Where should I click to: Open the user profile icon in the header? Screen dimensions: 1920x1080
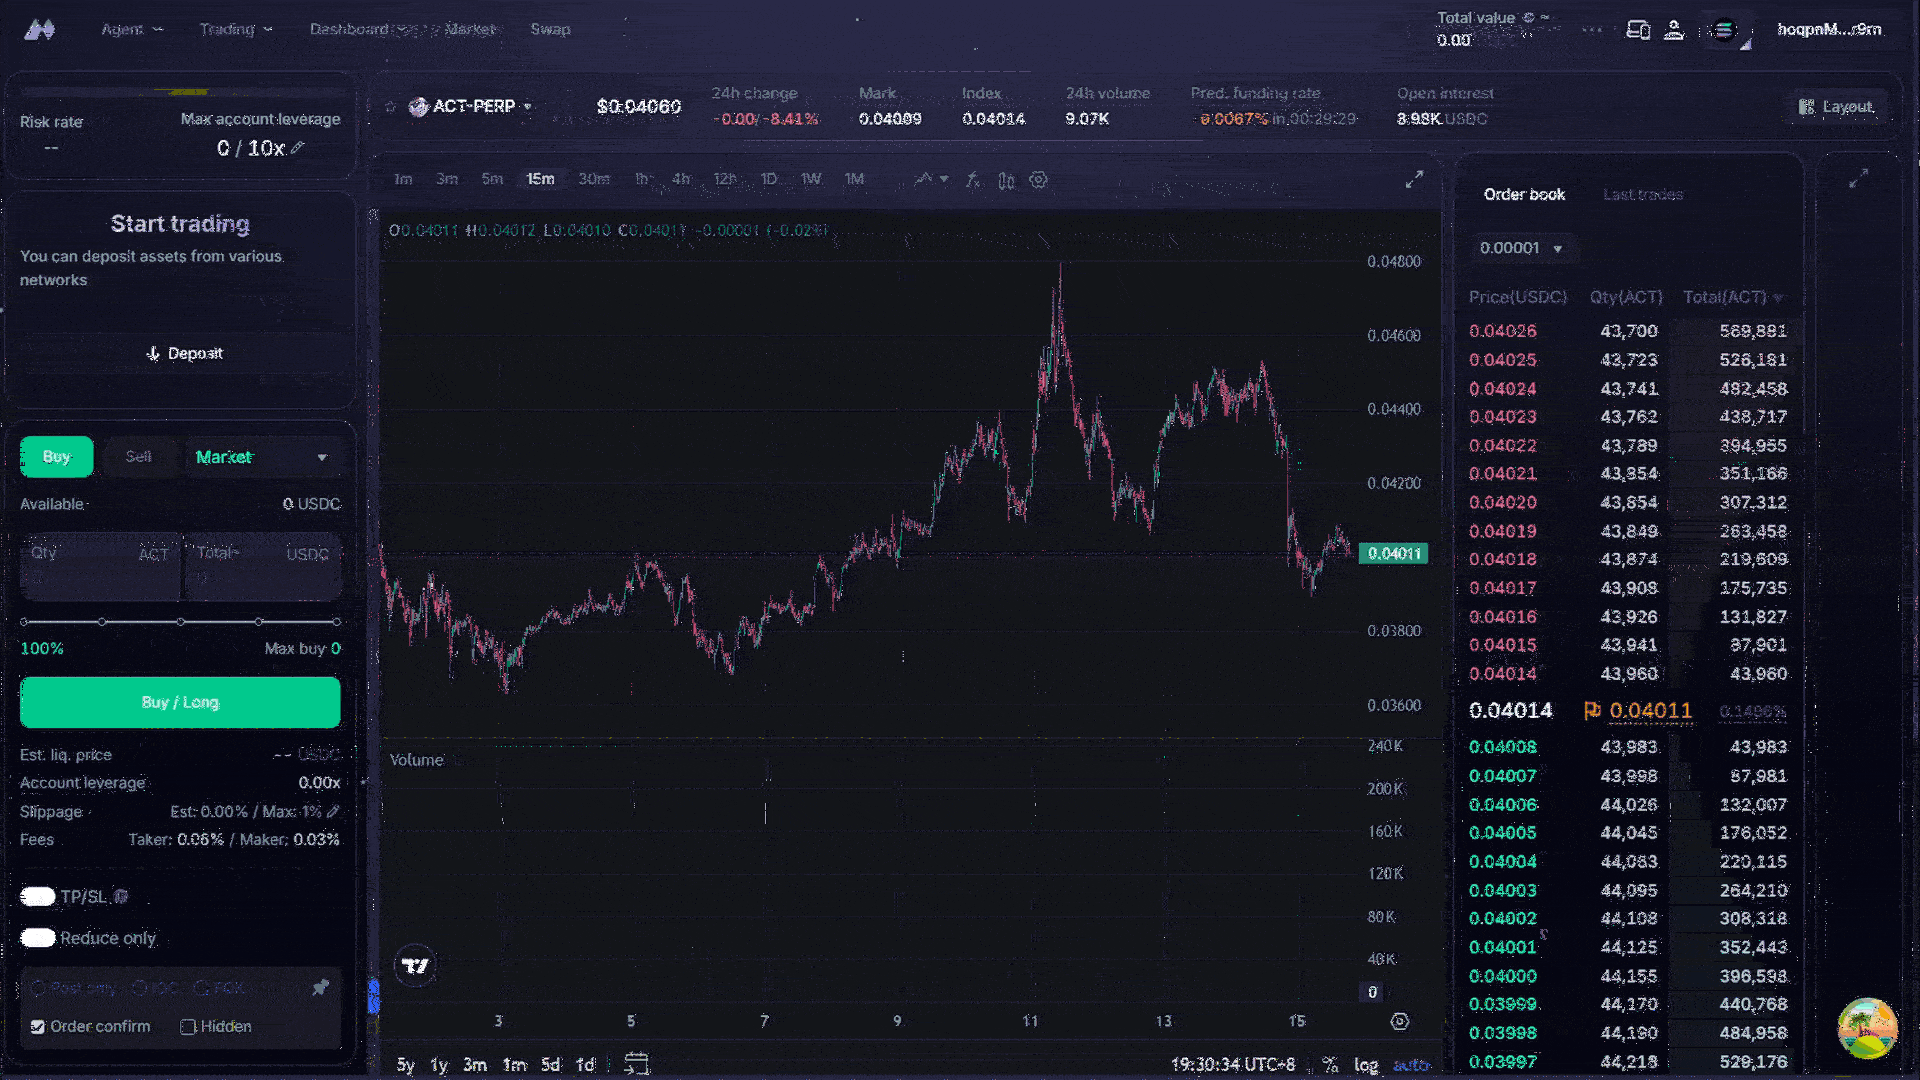click(x=1673, y=30)
